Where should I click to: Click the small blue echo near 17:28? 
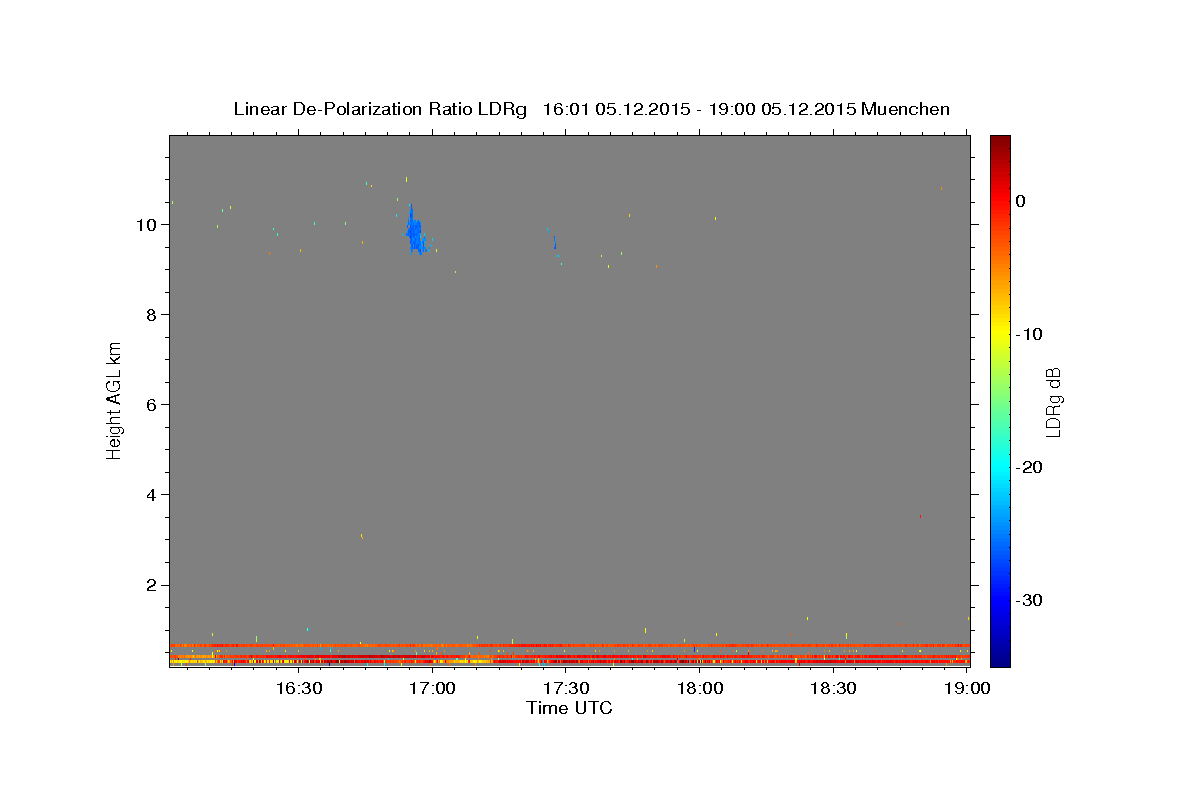click(x=554, y=243)
